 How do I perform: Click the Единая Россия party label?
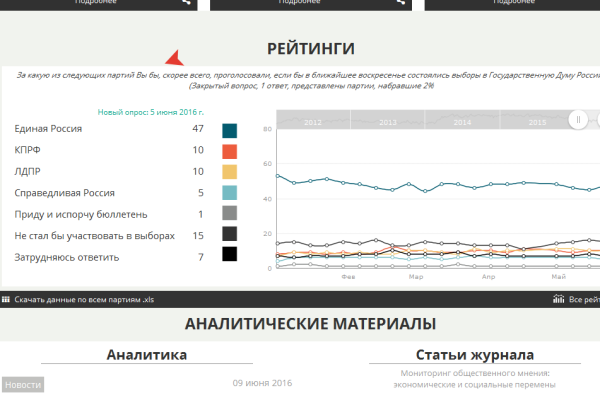(48, 129)
